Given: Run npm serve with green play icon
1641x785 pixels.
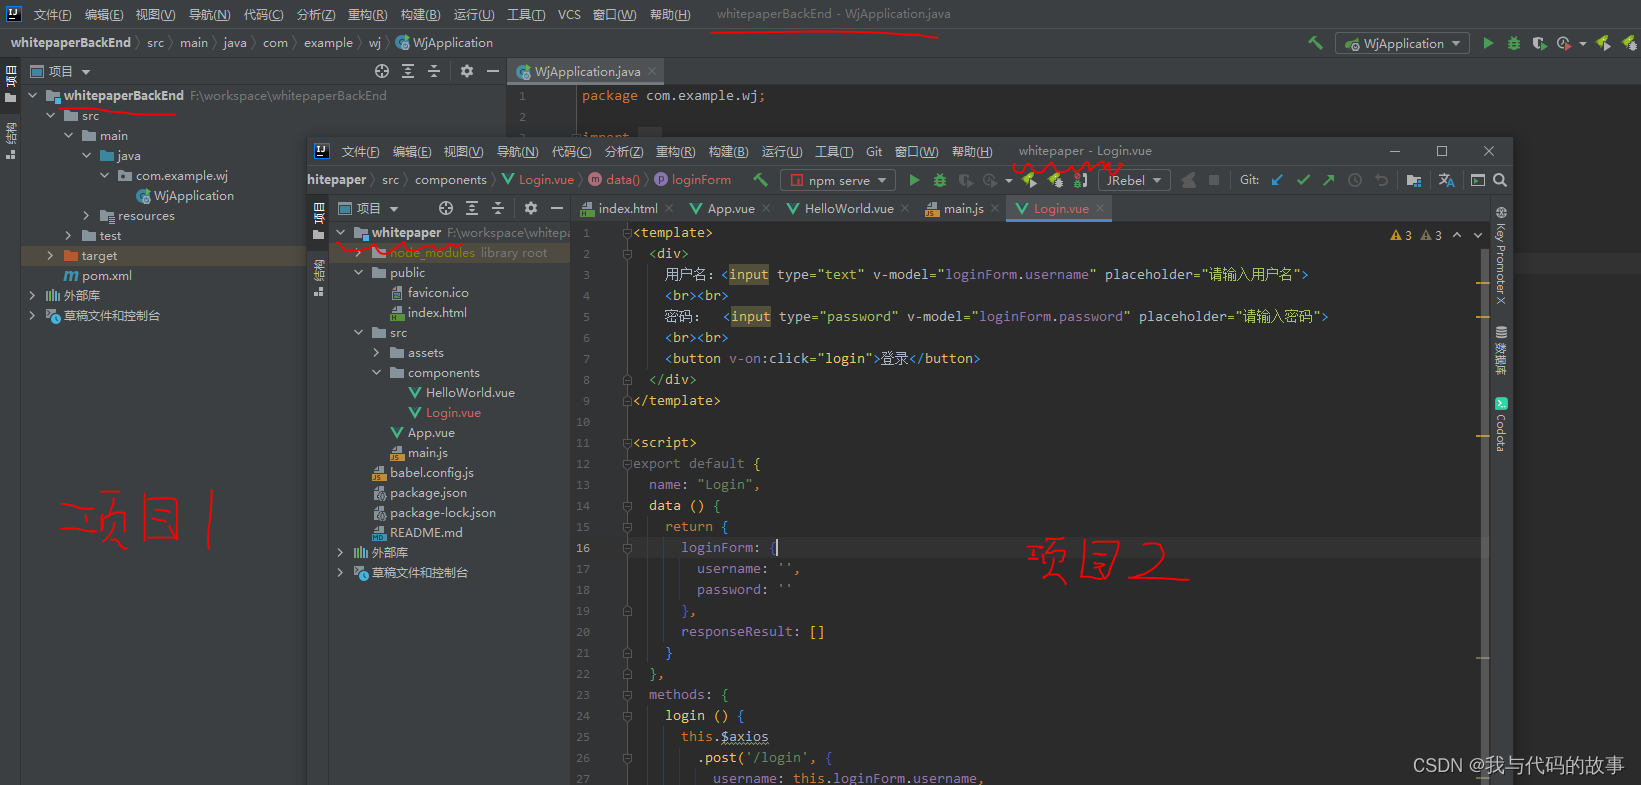Looking at the screenshot, I should (914, 180).
